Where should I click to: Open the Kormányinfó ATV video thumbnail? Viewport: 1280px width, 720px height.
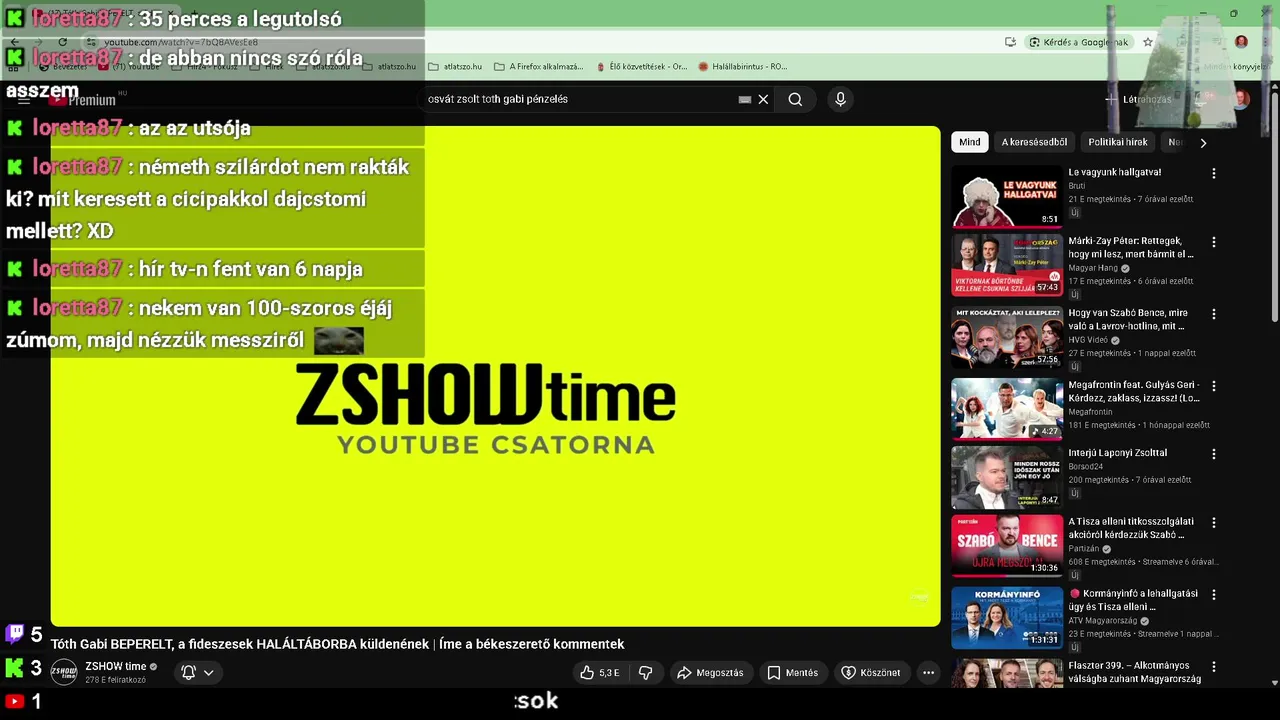(1007, 617)
